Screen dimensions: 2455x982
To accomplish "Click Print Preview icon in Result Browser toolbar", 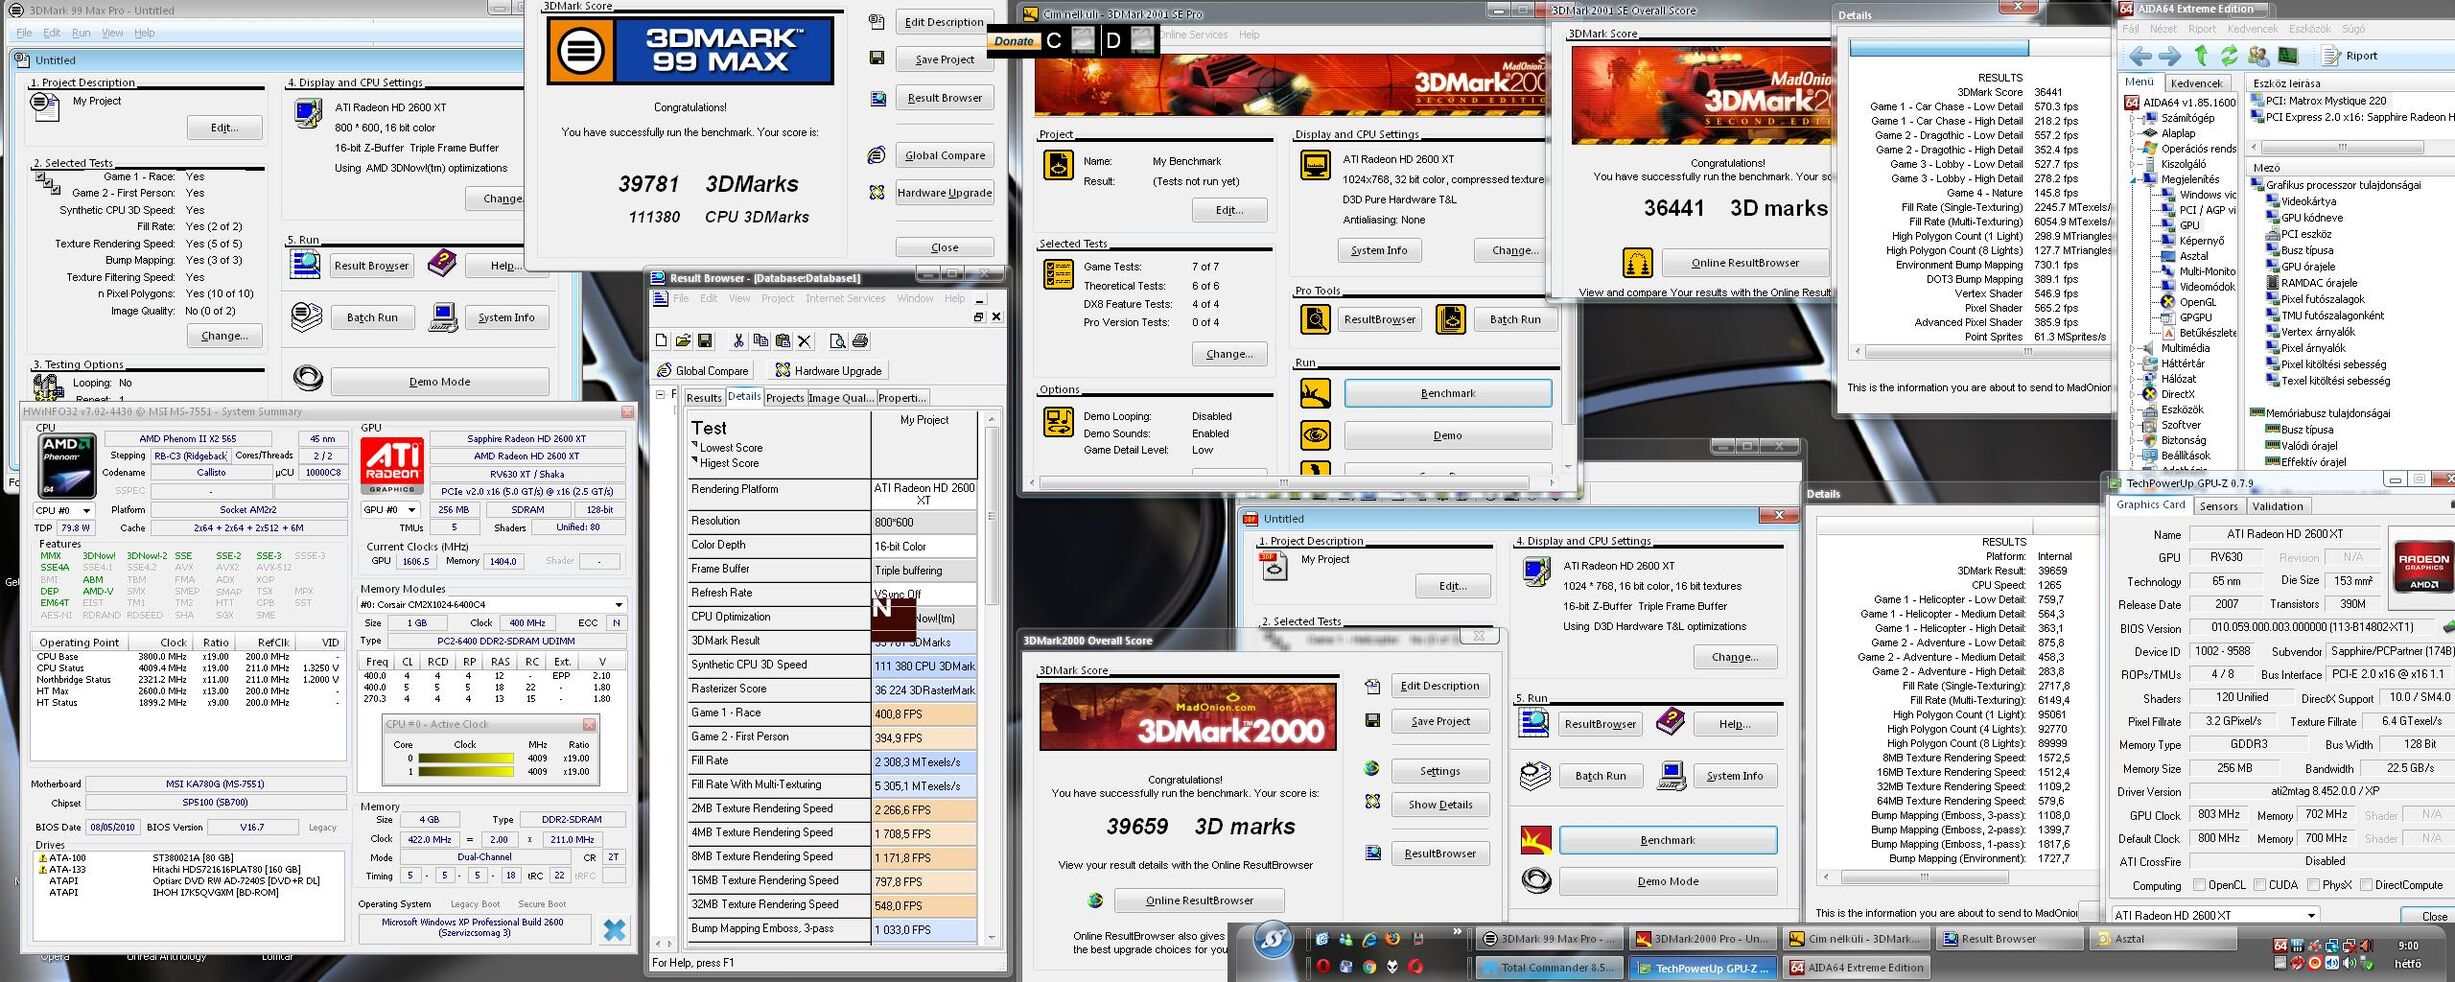I will pos(837,341).
